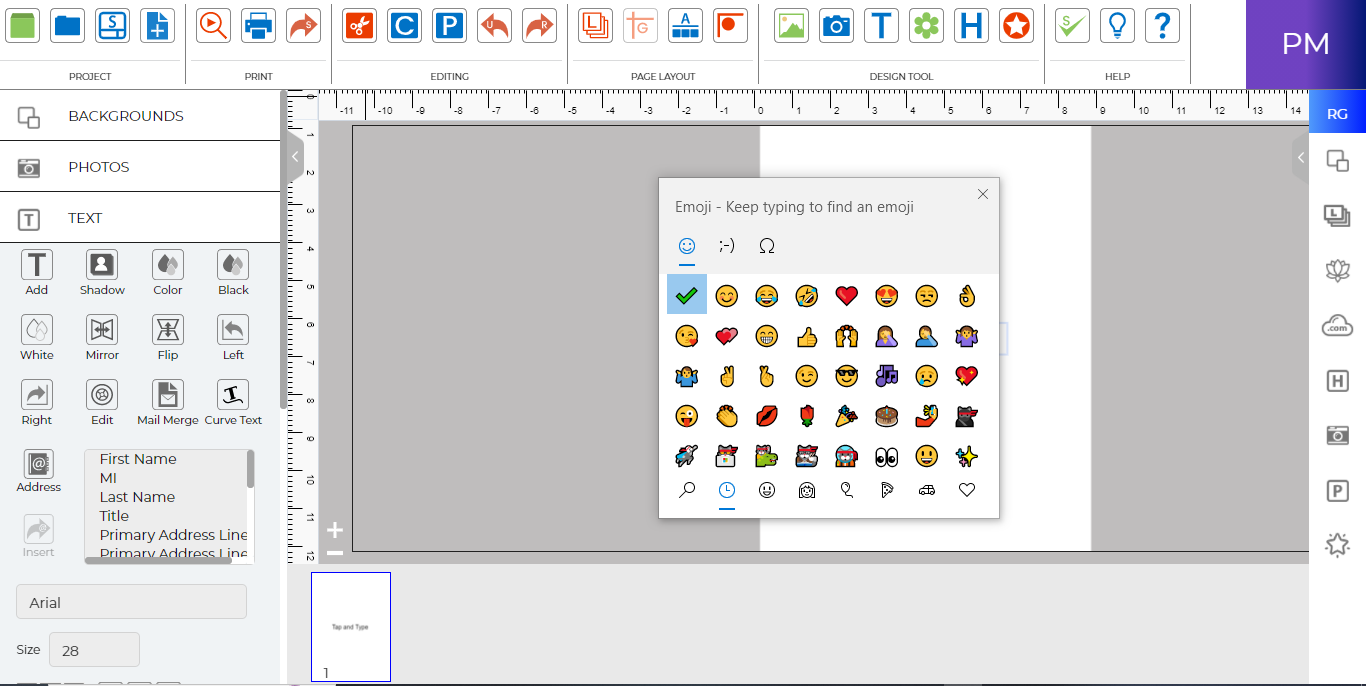This screenshot has width=1366, height=686.
Task: Select the emoji smiley face tab
Action: pyautogui.click(x=687, y=246)
